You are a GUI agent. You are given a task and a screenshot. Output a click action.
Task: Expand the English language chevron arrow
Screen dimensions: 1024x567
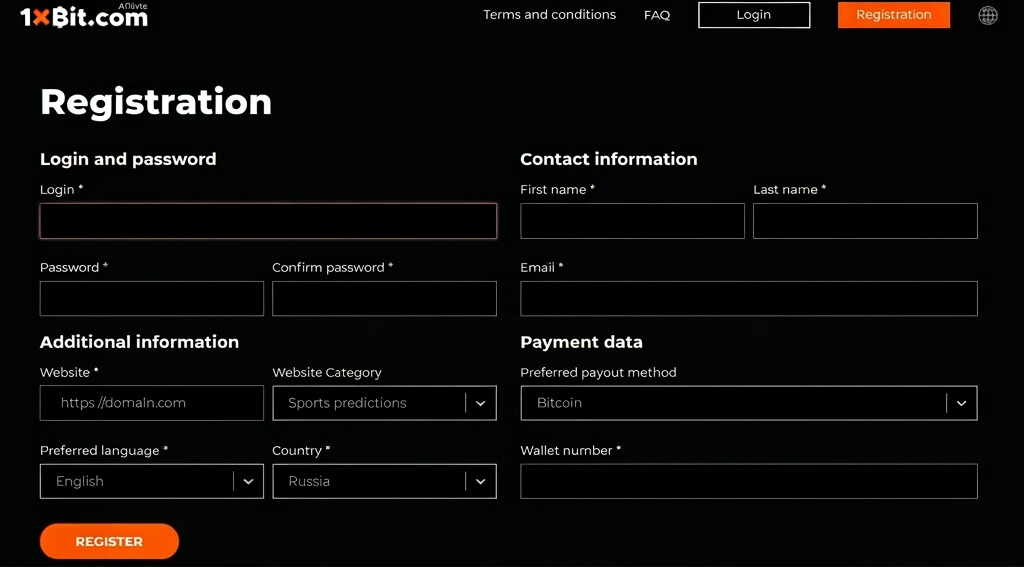pyautogui.click(x=248, y=481)
